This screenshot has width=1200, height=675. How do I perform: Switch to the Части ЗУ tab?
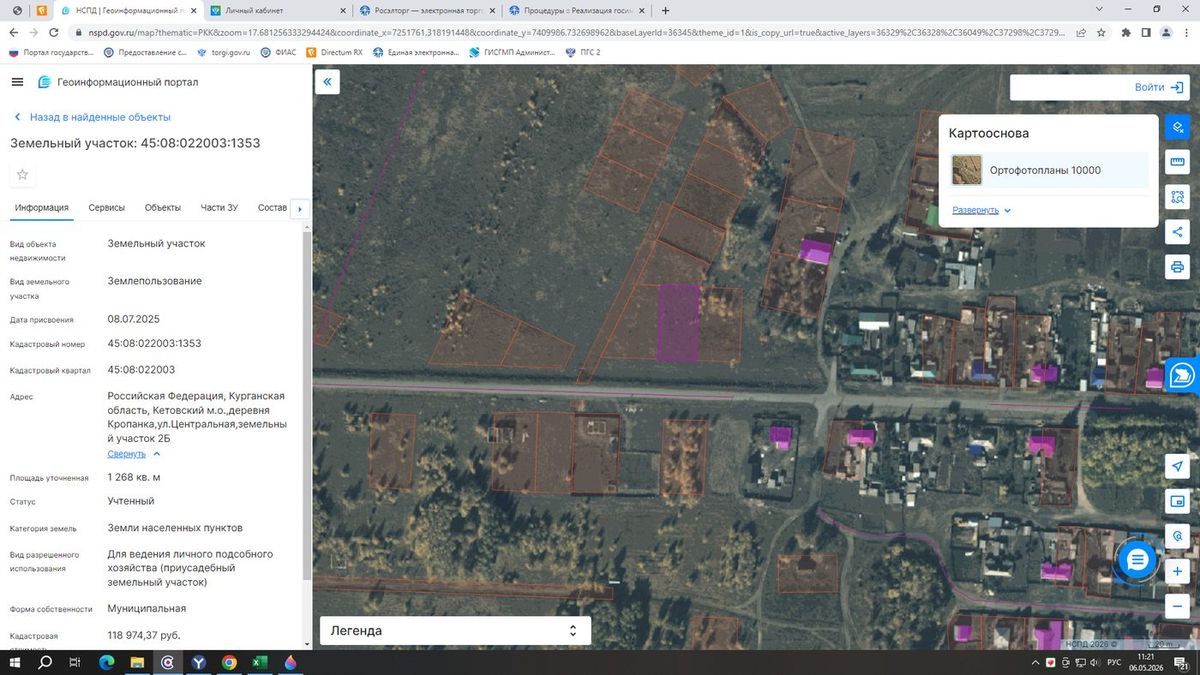point(219,208)
